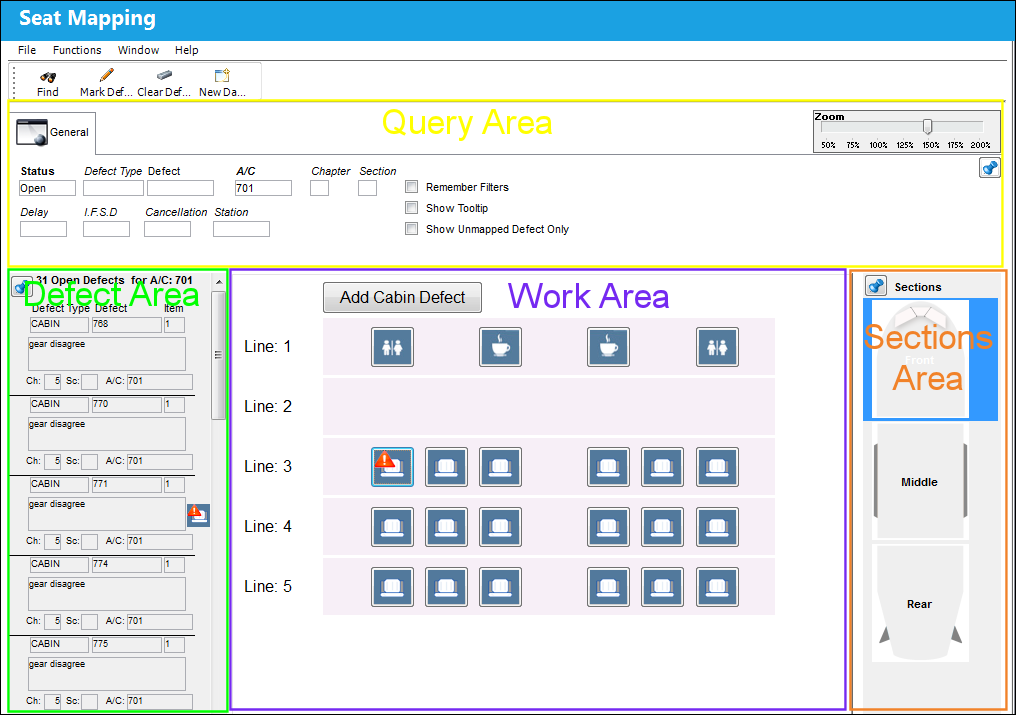Tick the Show Unmapped Defect Only checkbox

[411, 228]
